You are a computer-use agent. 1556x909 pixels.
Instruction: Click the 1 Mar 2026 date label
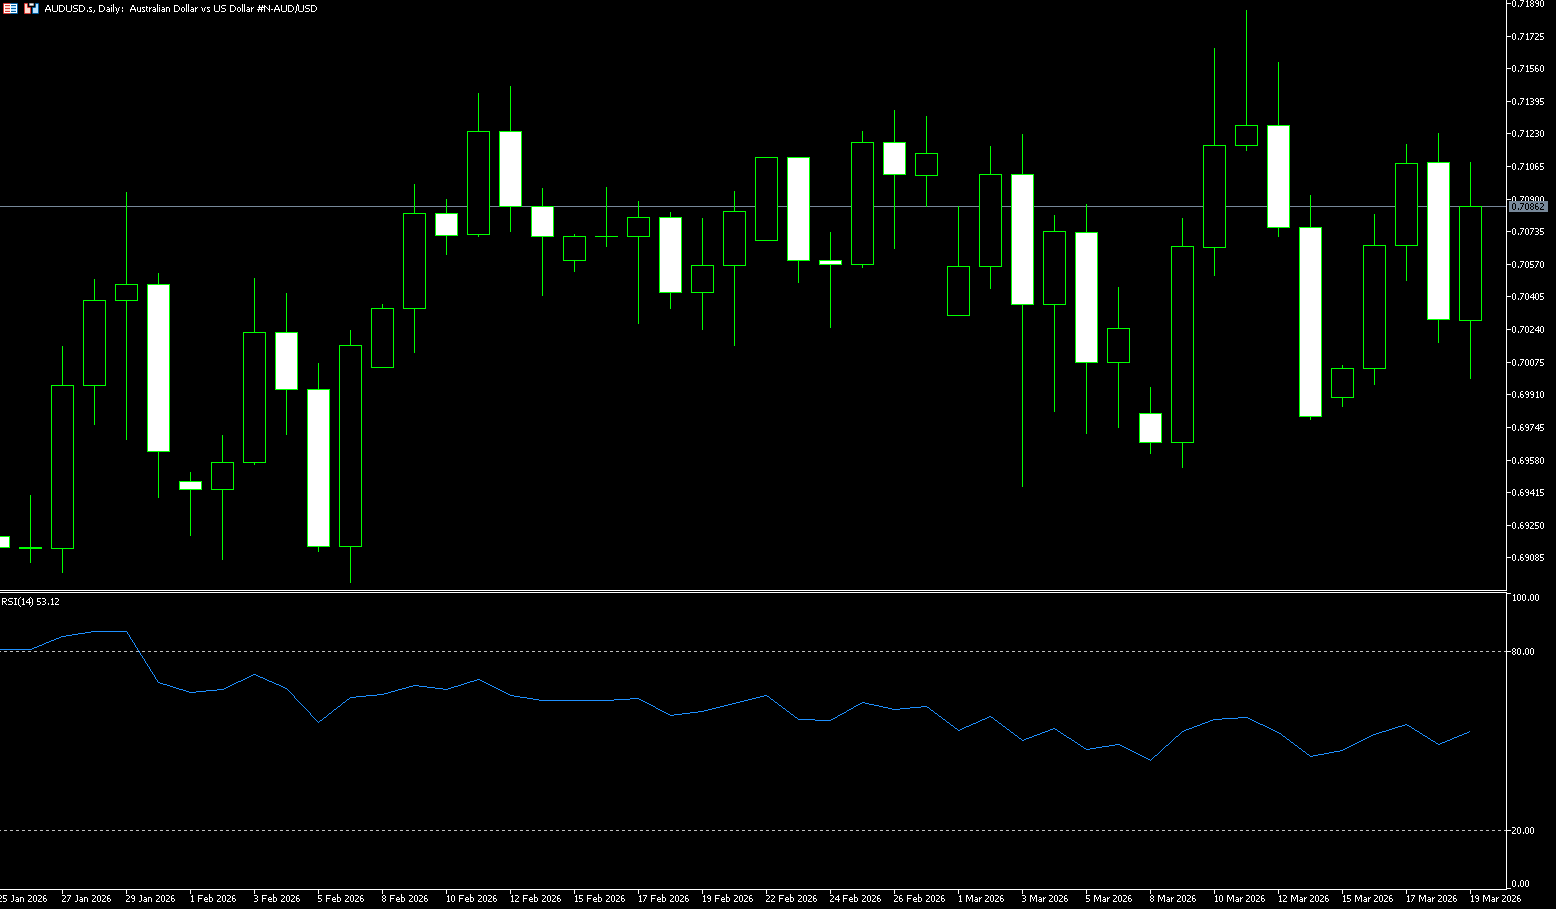click(980, 899)
